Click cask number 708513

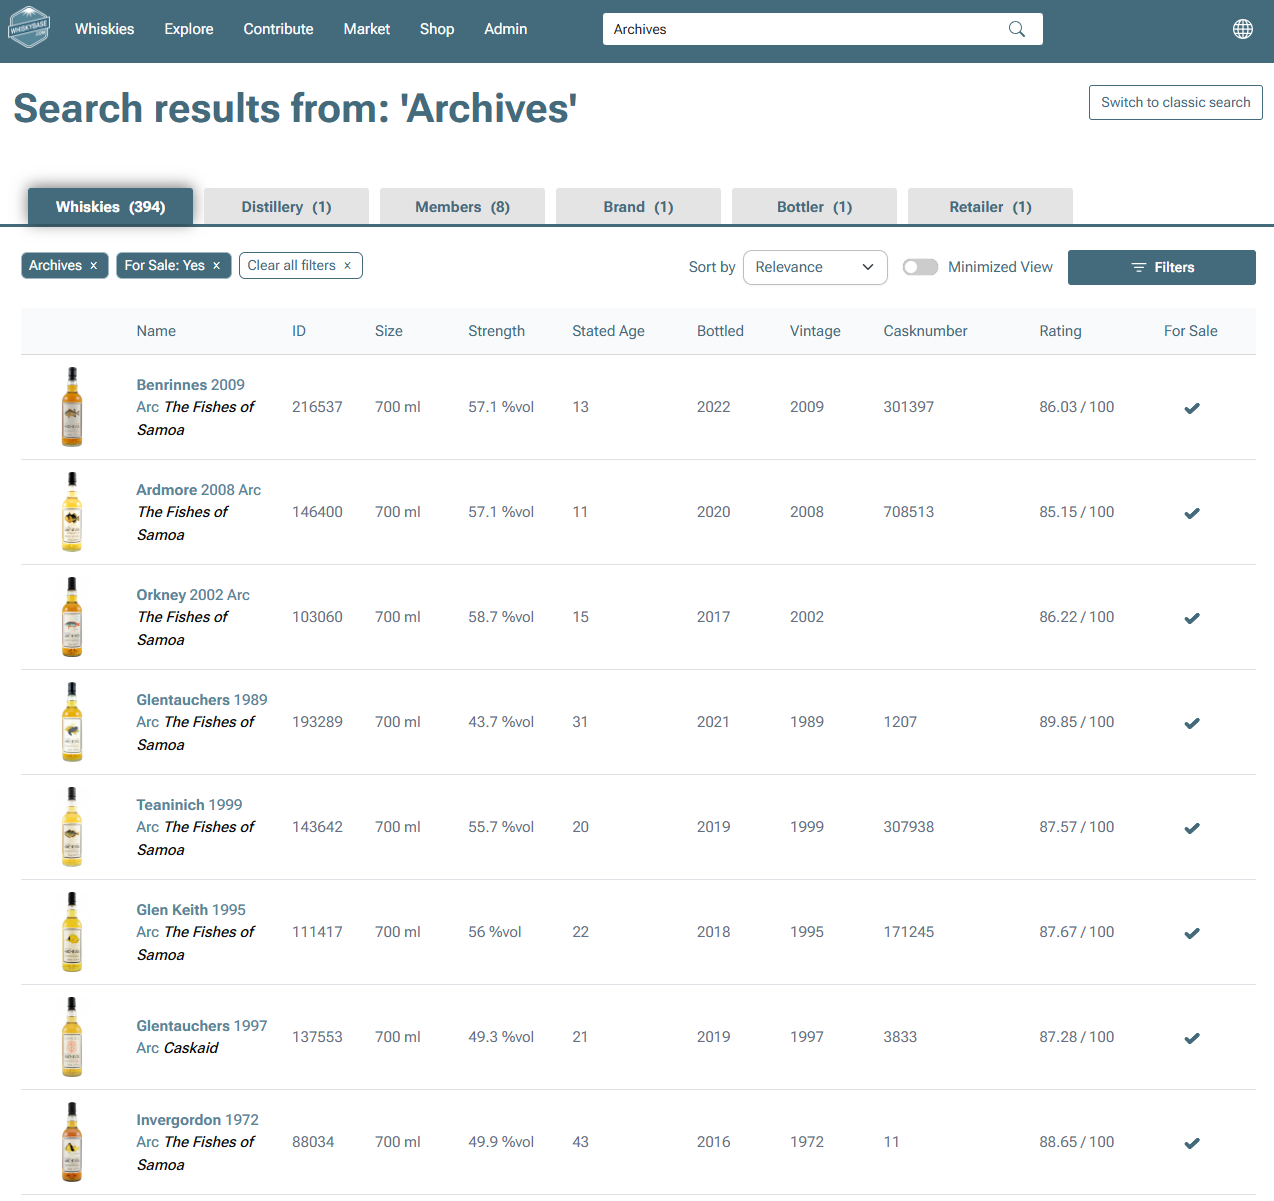[908, 512]
